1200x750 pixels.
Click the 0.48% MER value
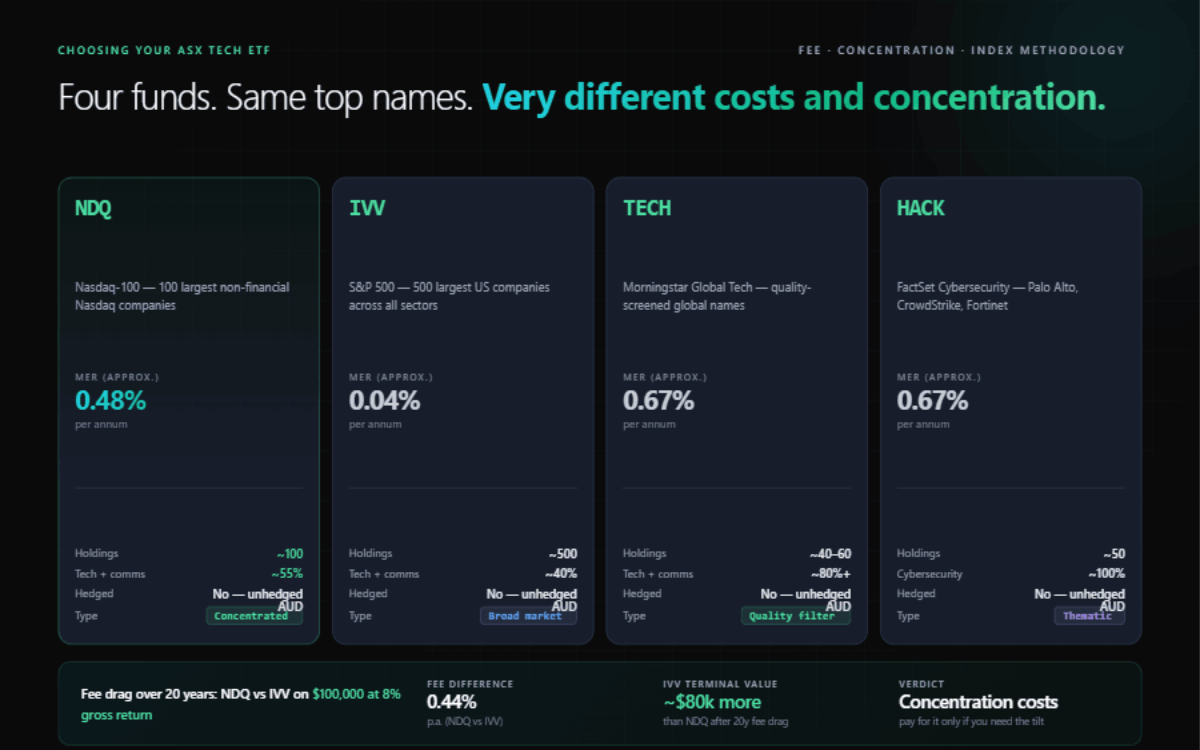point(111,401)
